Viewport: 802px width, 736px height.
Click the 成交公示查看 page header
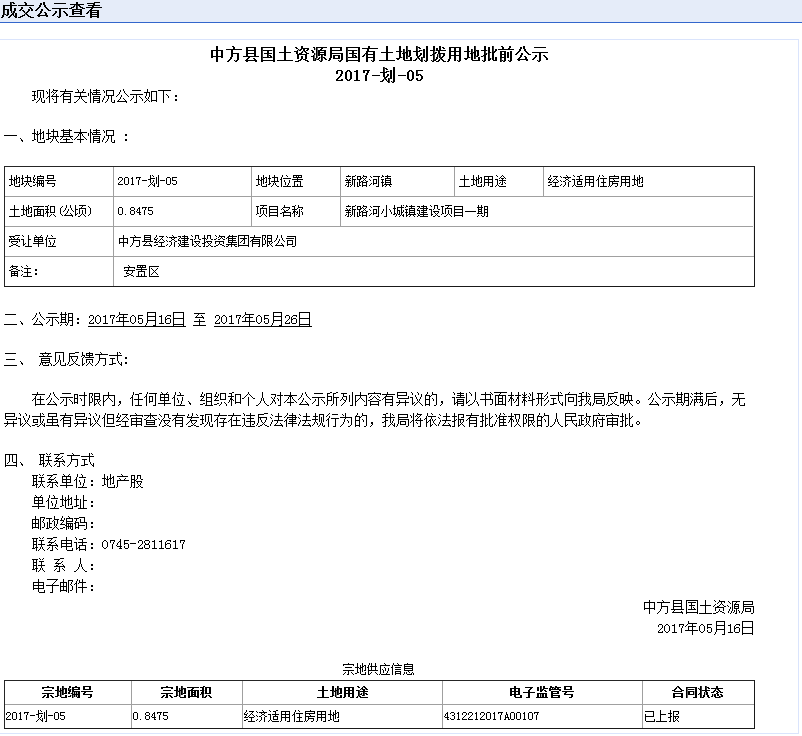(50, 11)
